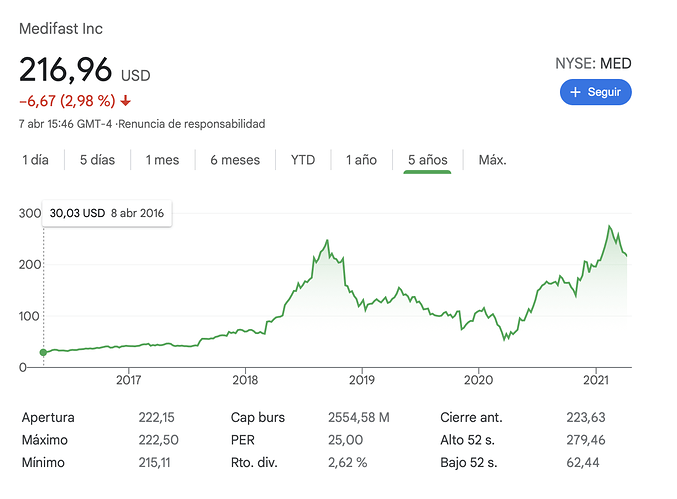Select the 1 día time range tab
Image resolution: width=677 pixels, height=499 pixels.
click(x=35, y=160)
